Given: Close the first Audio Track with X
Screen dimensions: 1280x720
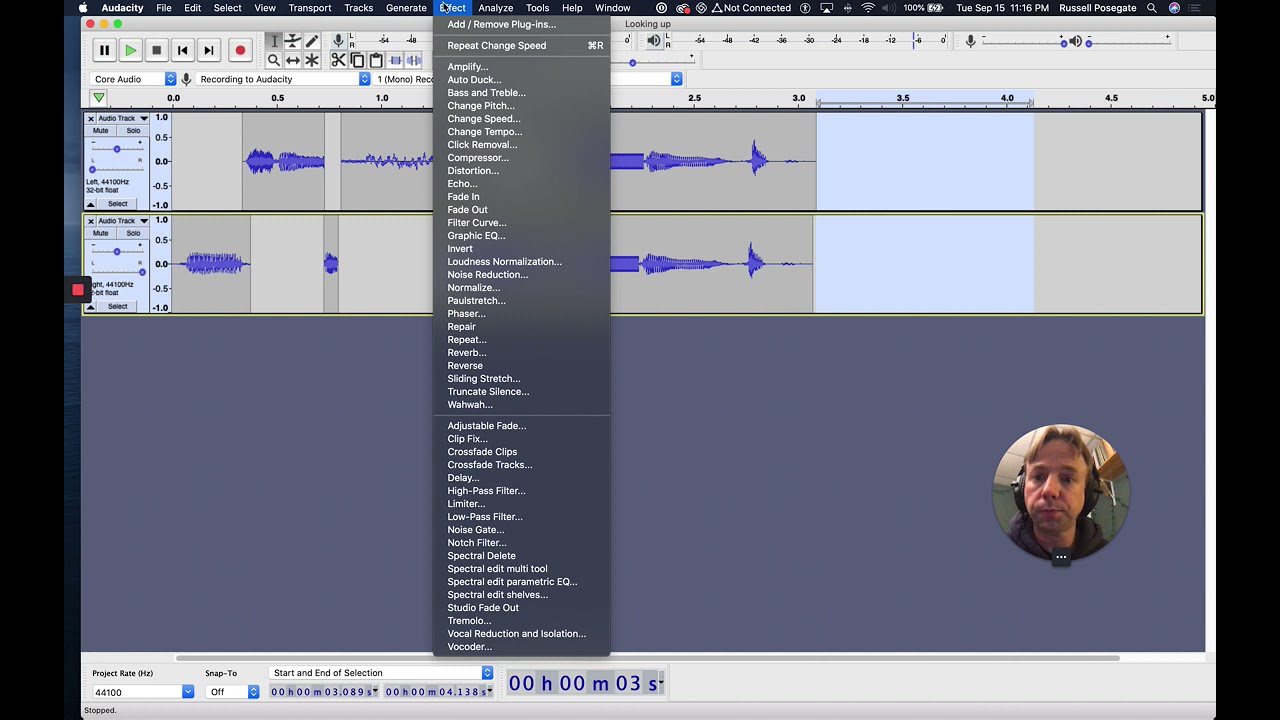Looking at the screenshot, I should [90, 118].
